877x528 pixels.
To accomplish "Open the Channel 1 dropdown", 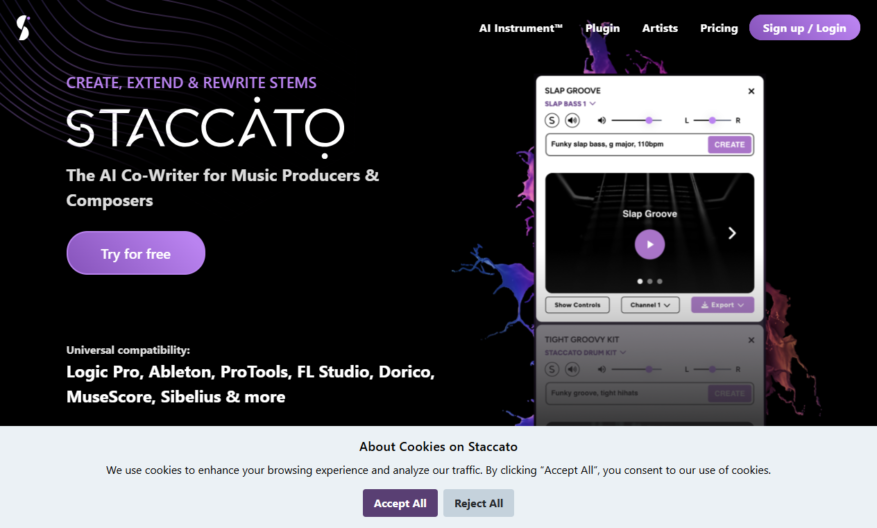I will tap(650, 305).
